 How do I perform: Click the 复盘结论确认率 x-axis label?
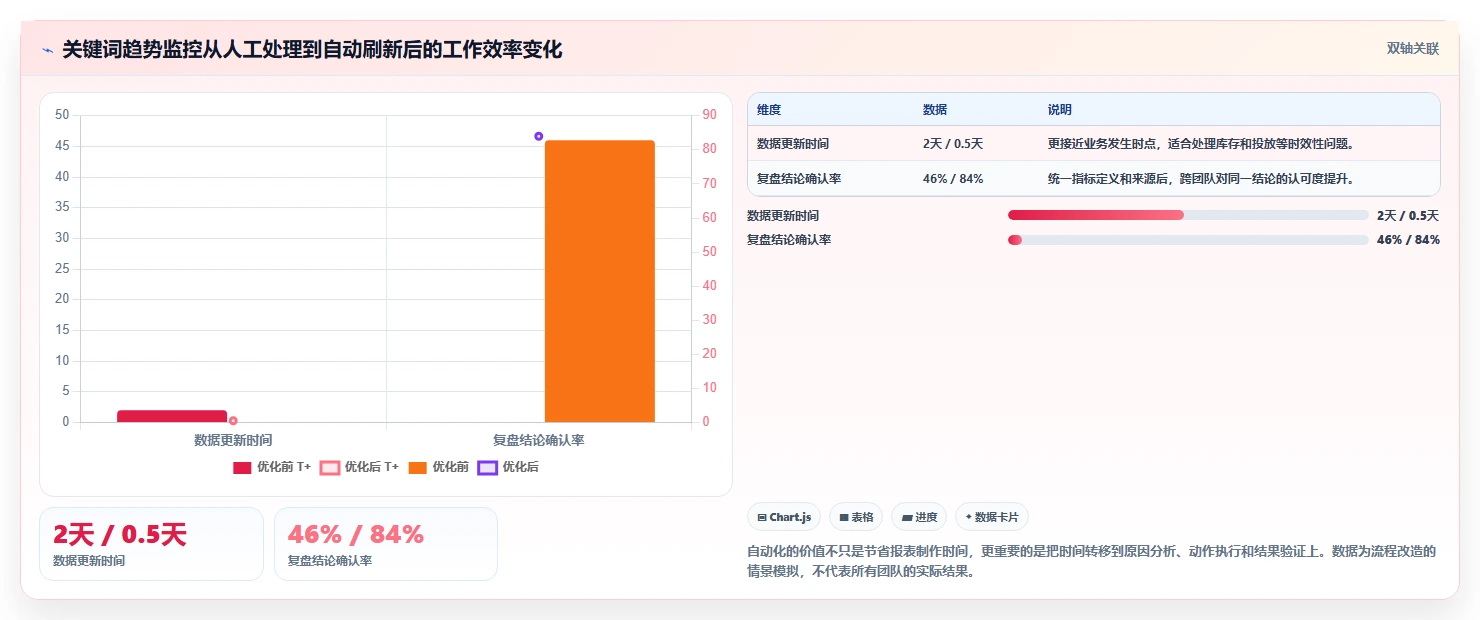[538, 439]
